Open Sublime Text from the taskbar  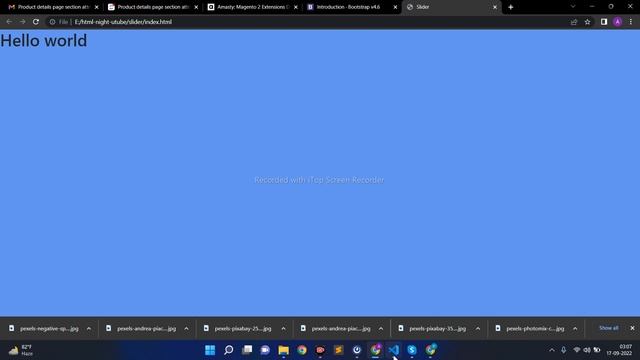pos(338,350)
